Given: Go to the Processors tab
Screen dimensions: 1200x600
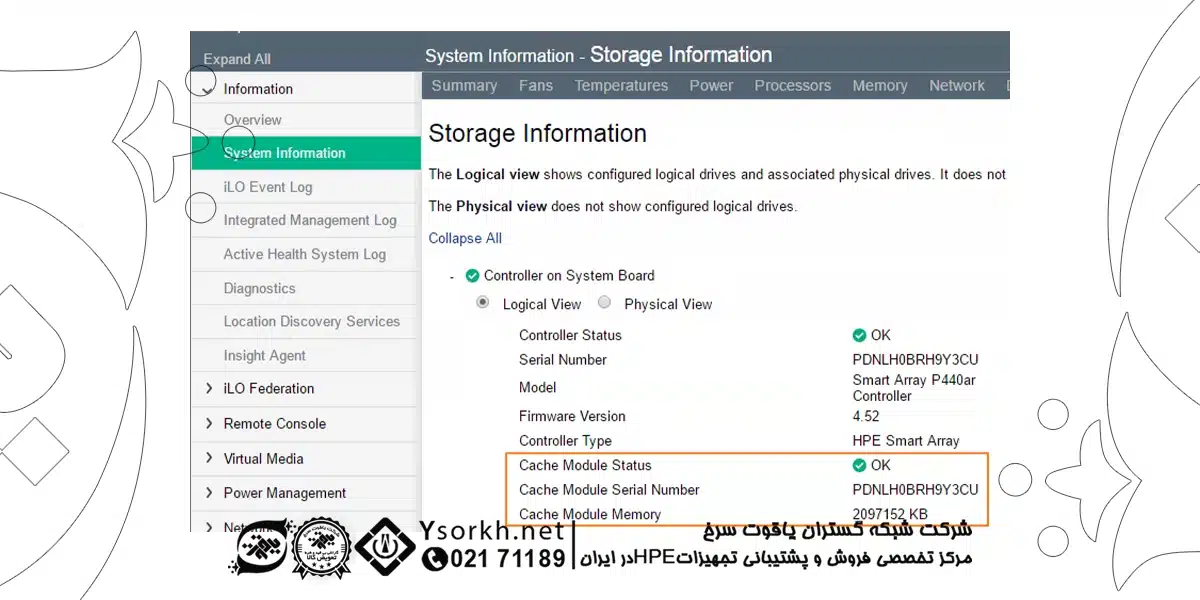Looking at the screenshot, I should tap(792, 86).
